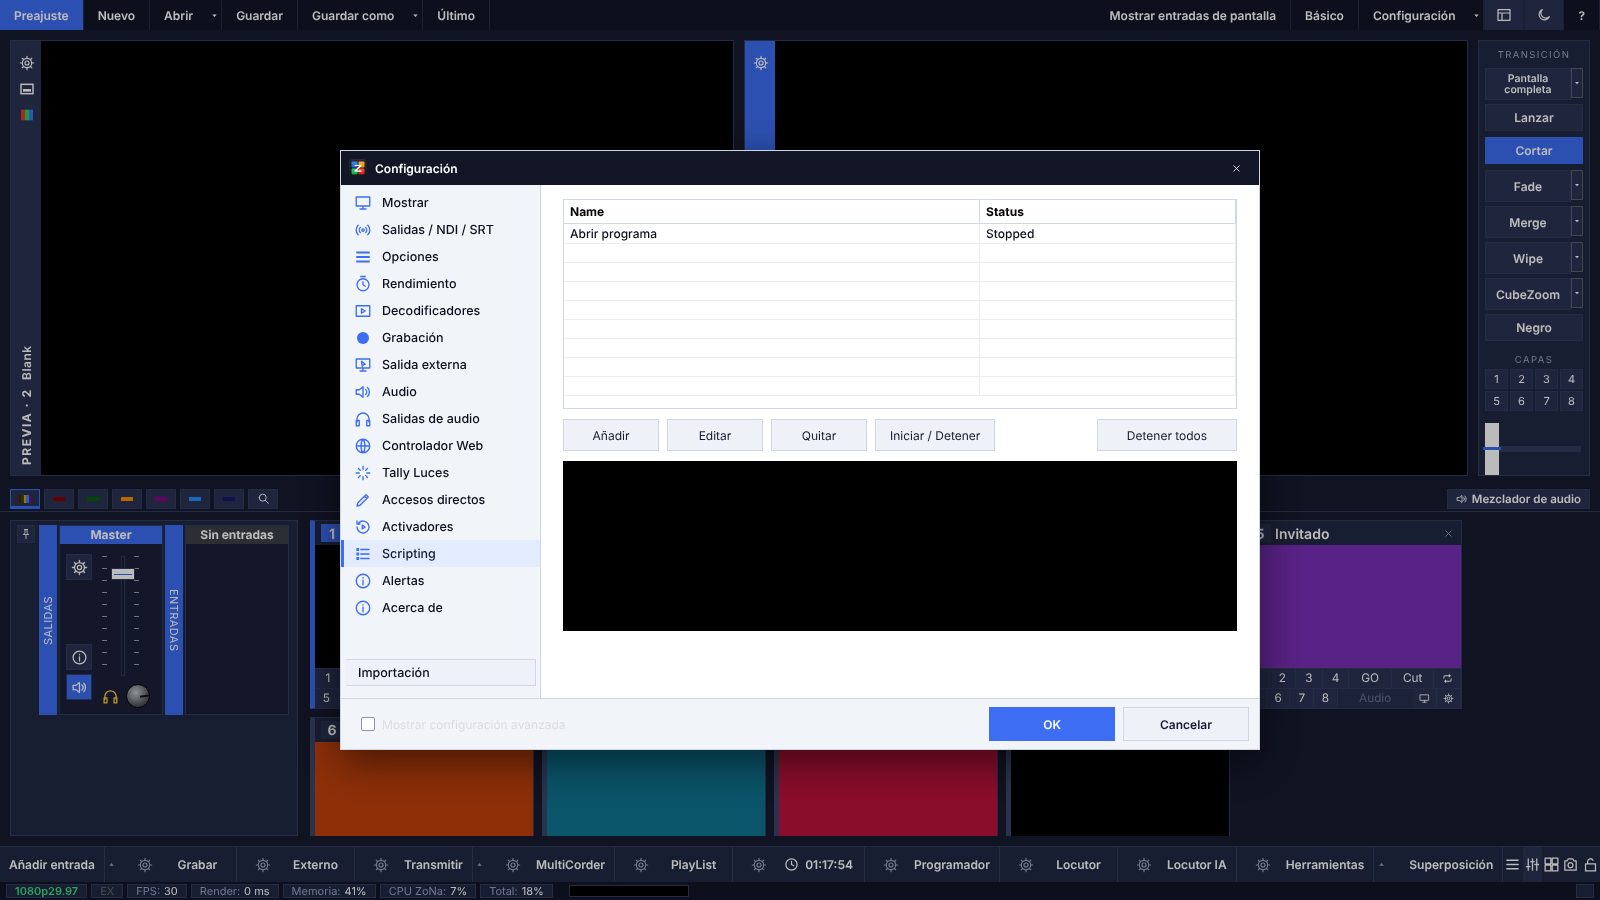Click the snapshot camera icon in bottom bar
Screen dimensions: 1600x900
(1570, 865)
